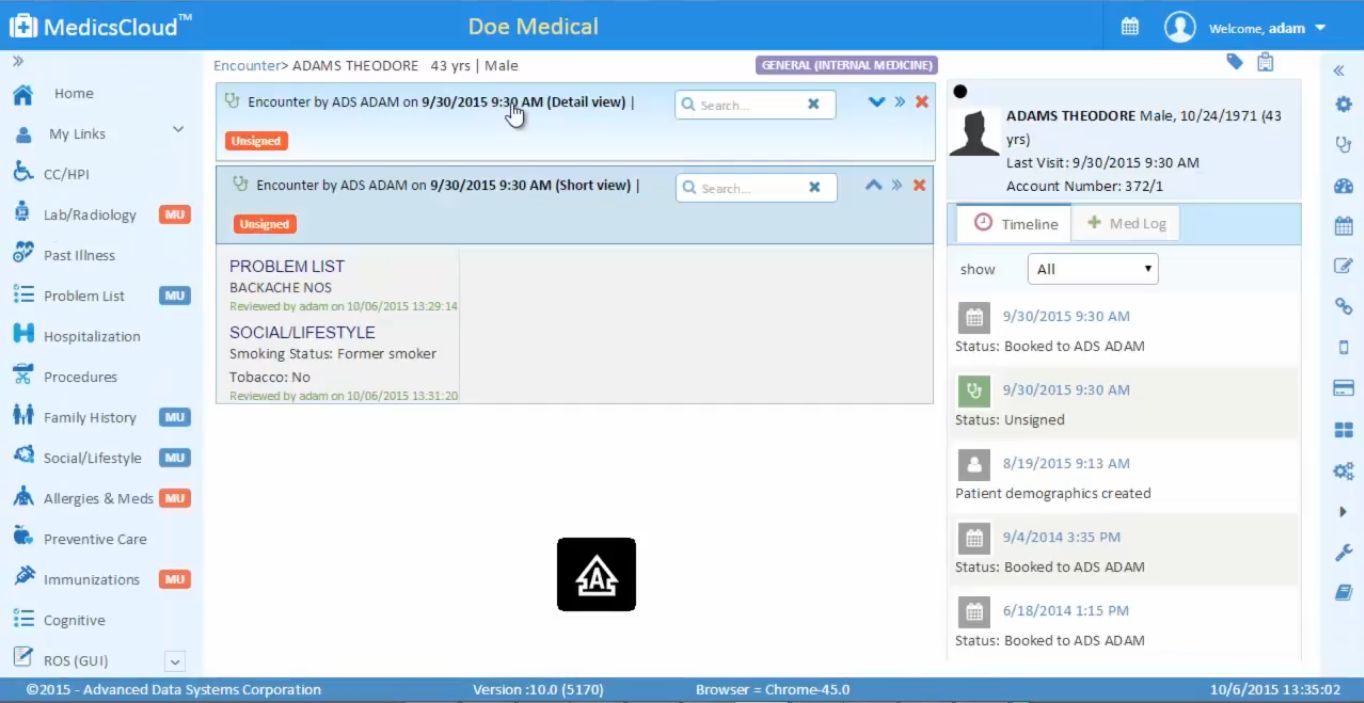Viewport: 1364px width, 703px height.
Task: Open Hospitalization section
Action: (92, 337)
